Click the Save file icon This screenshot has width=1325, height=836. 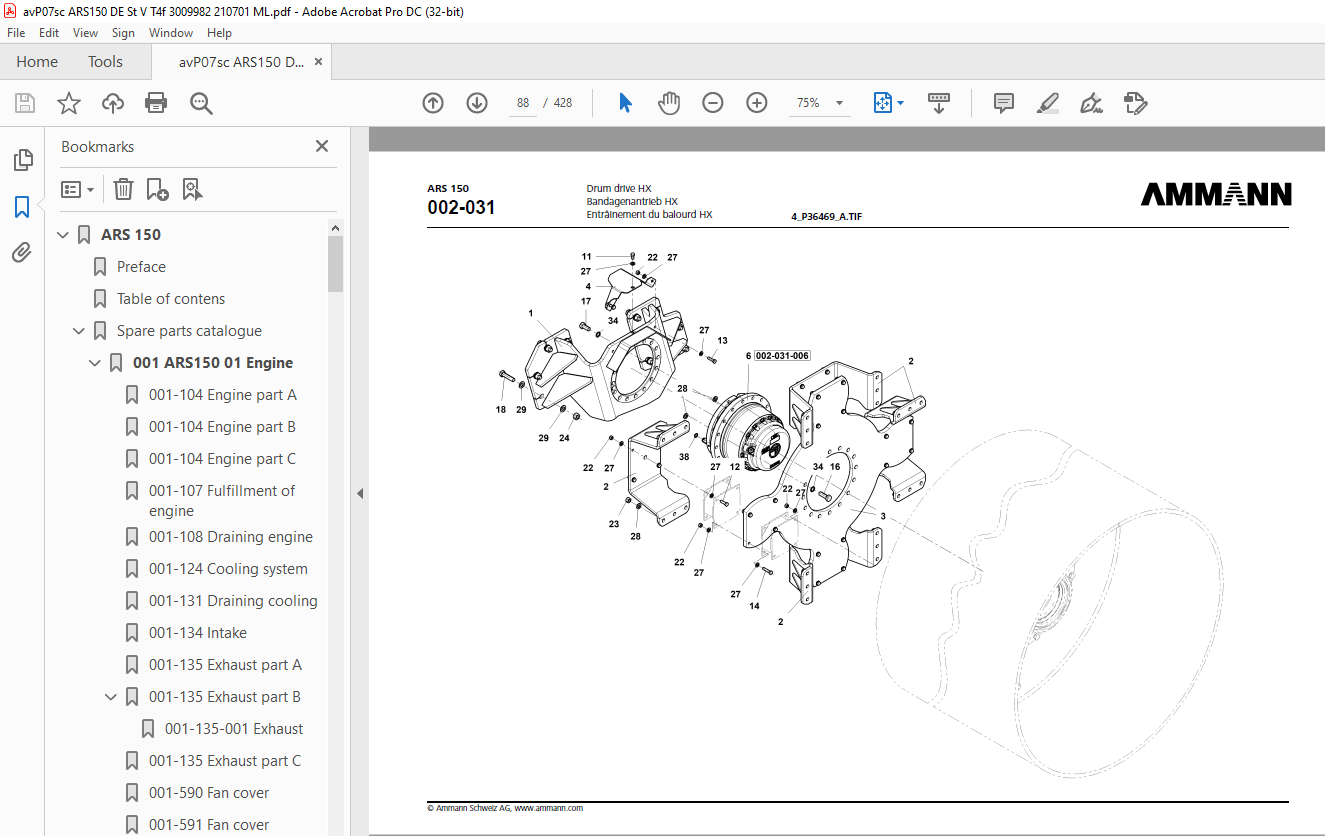[x=25, y=103]
